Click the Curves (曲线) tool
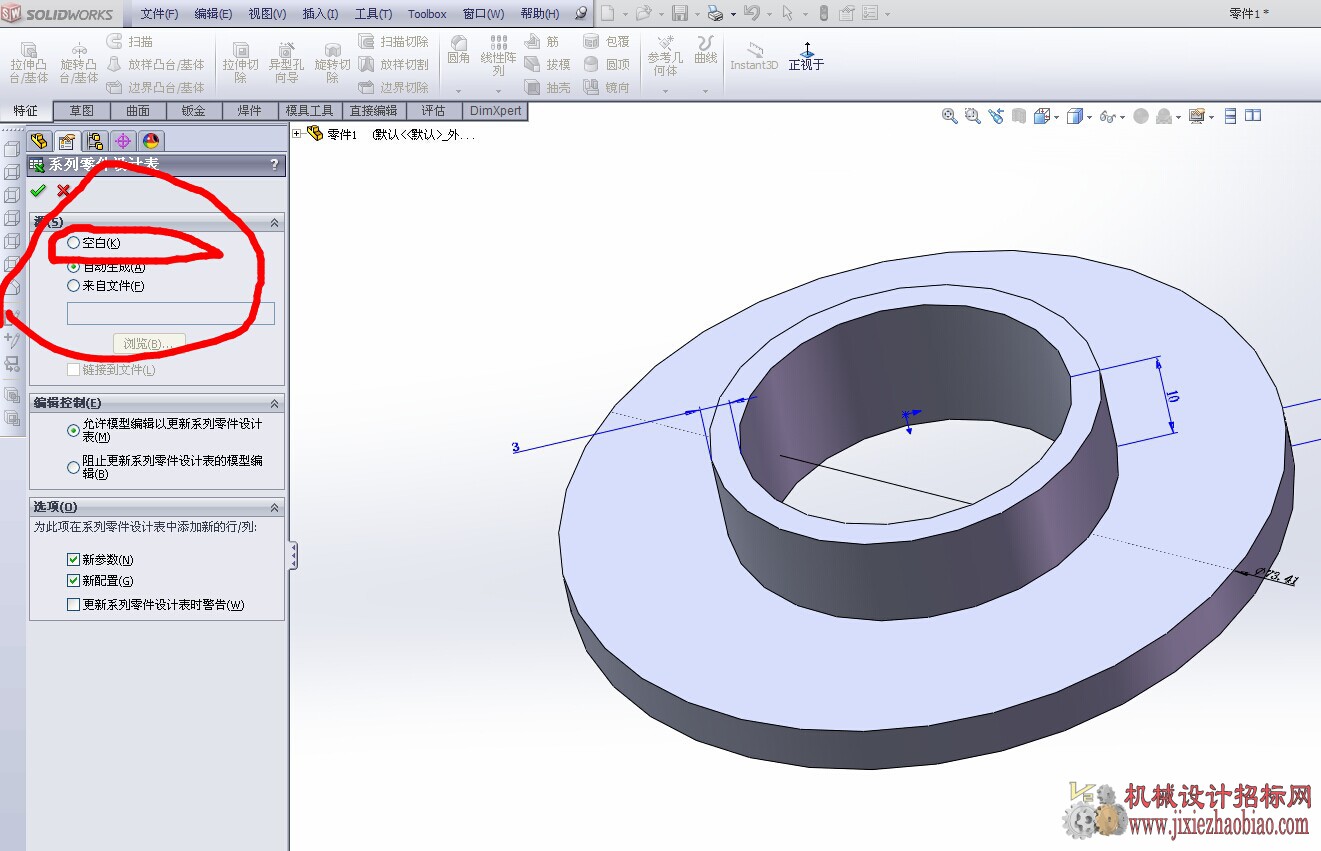This screenshot has width=1321, height=851. 706,51
